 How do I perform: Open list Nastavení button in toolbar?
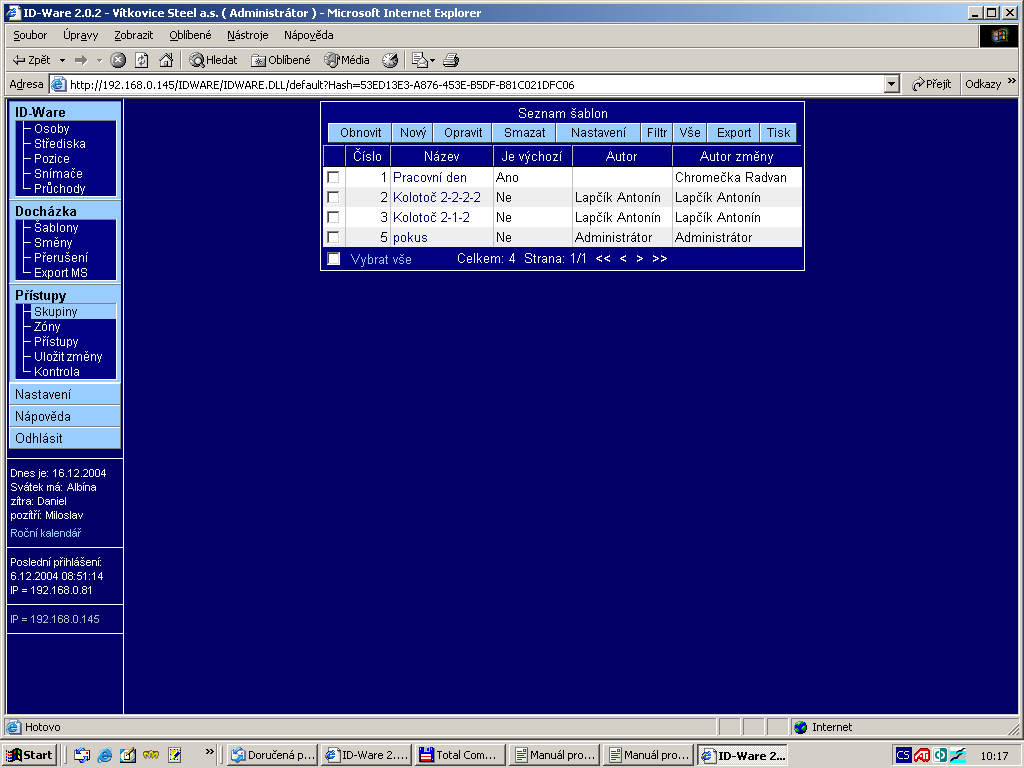(x=598, y=133)
